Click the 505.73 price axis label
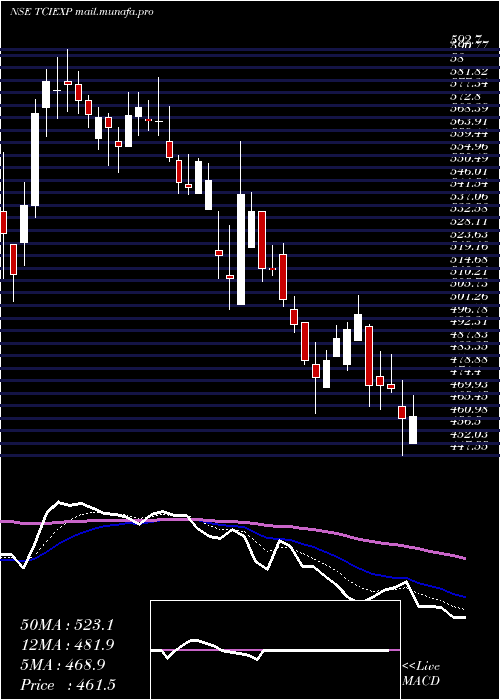This screenshot has width=500, height=700. click(x=469, y=284)
